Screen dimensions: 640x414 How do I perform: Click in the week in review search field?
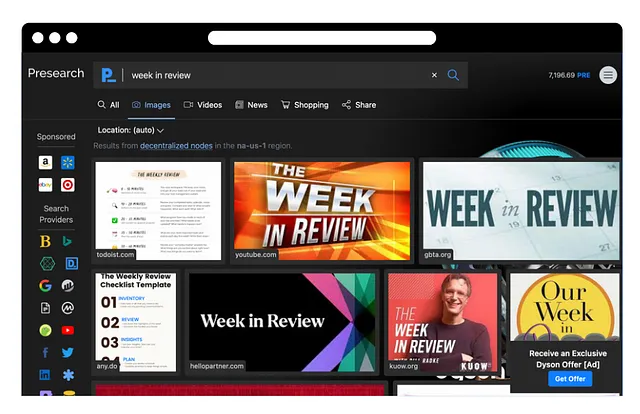pos(278,75)
